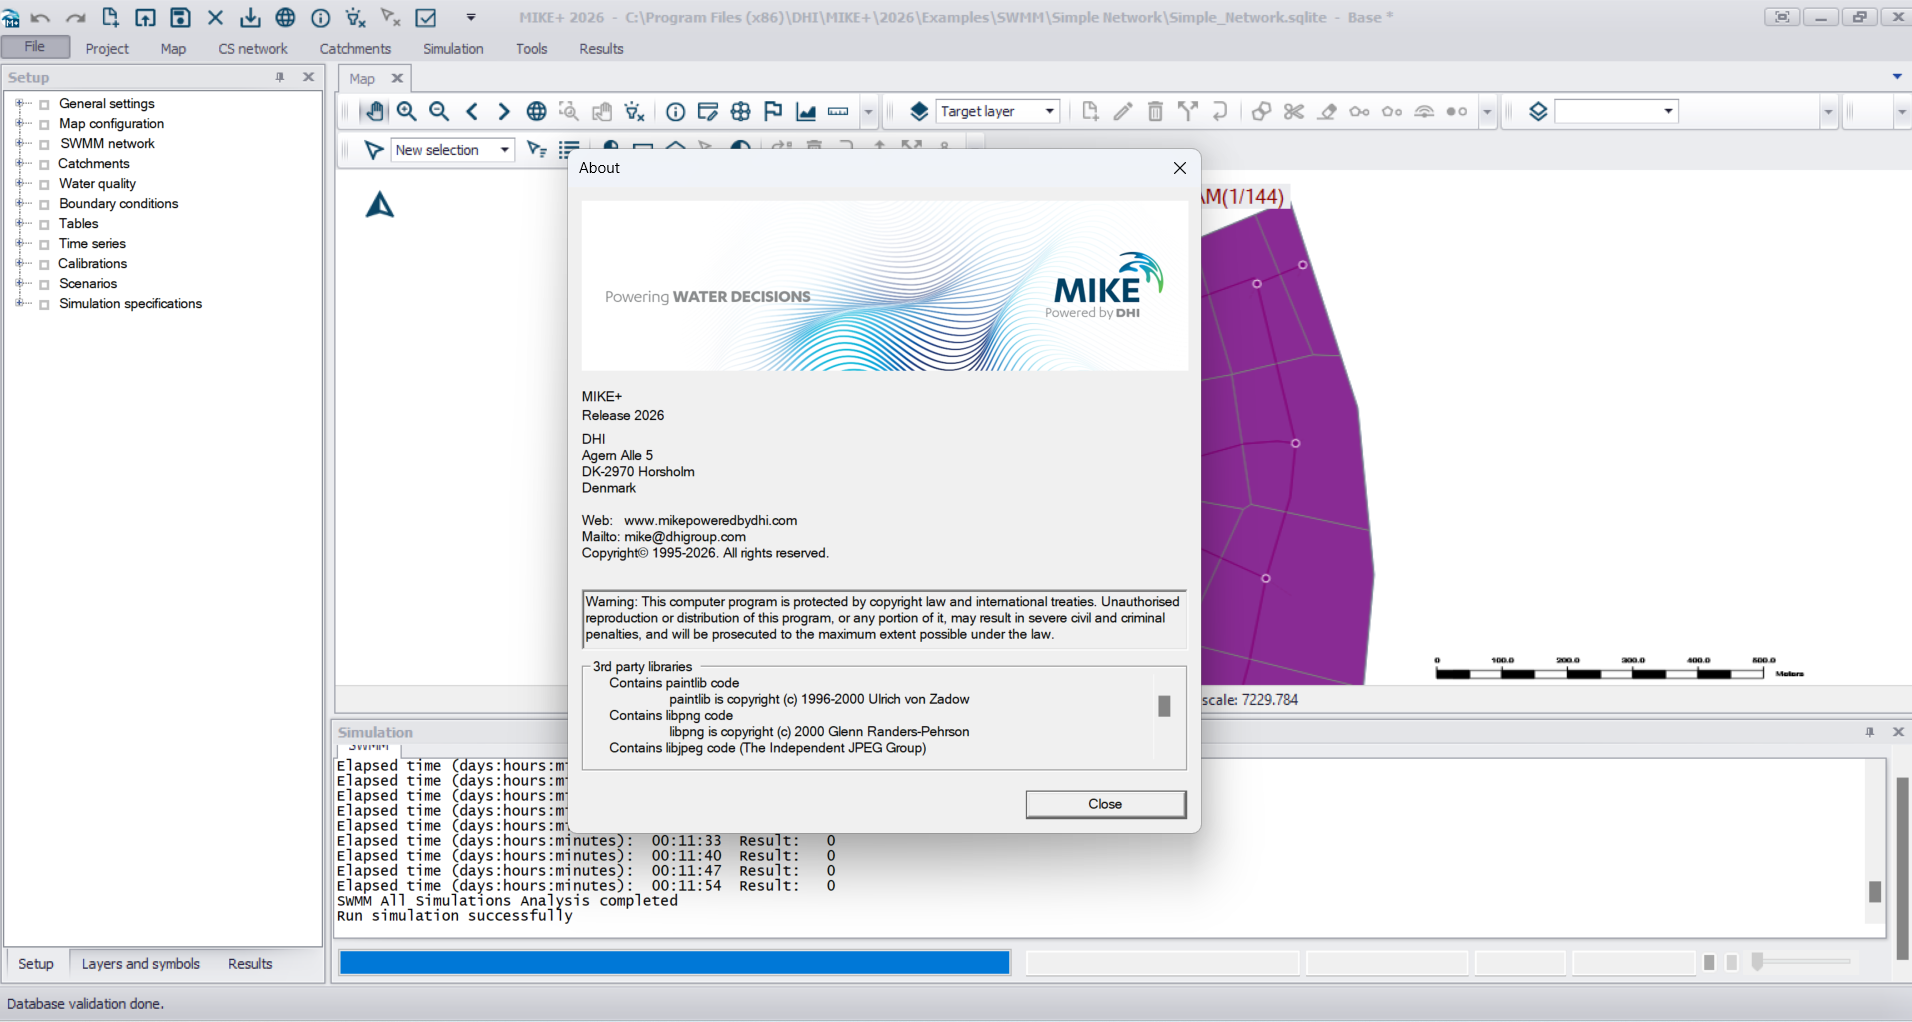This screenshot has width=1912, height=1022.
Task: Click the Undo arrow in the title bar
Action: [41, 17]
